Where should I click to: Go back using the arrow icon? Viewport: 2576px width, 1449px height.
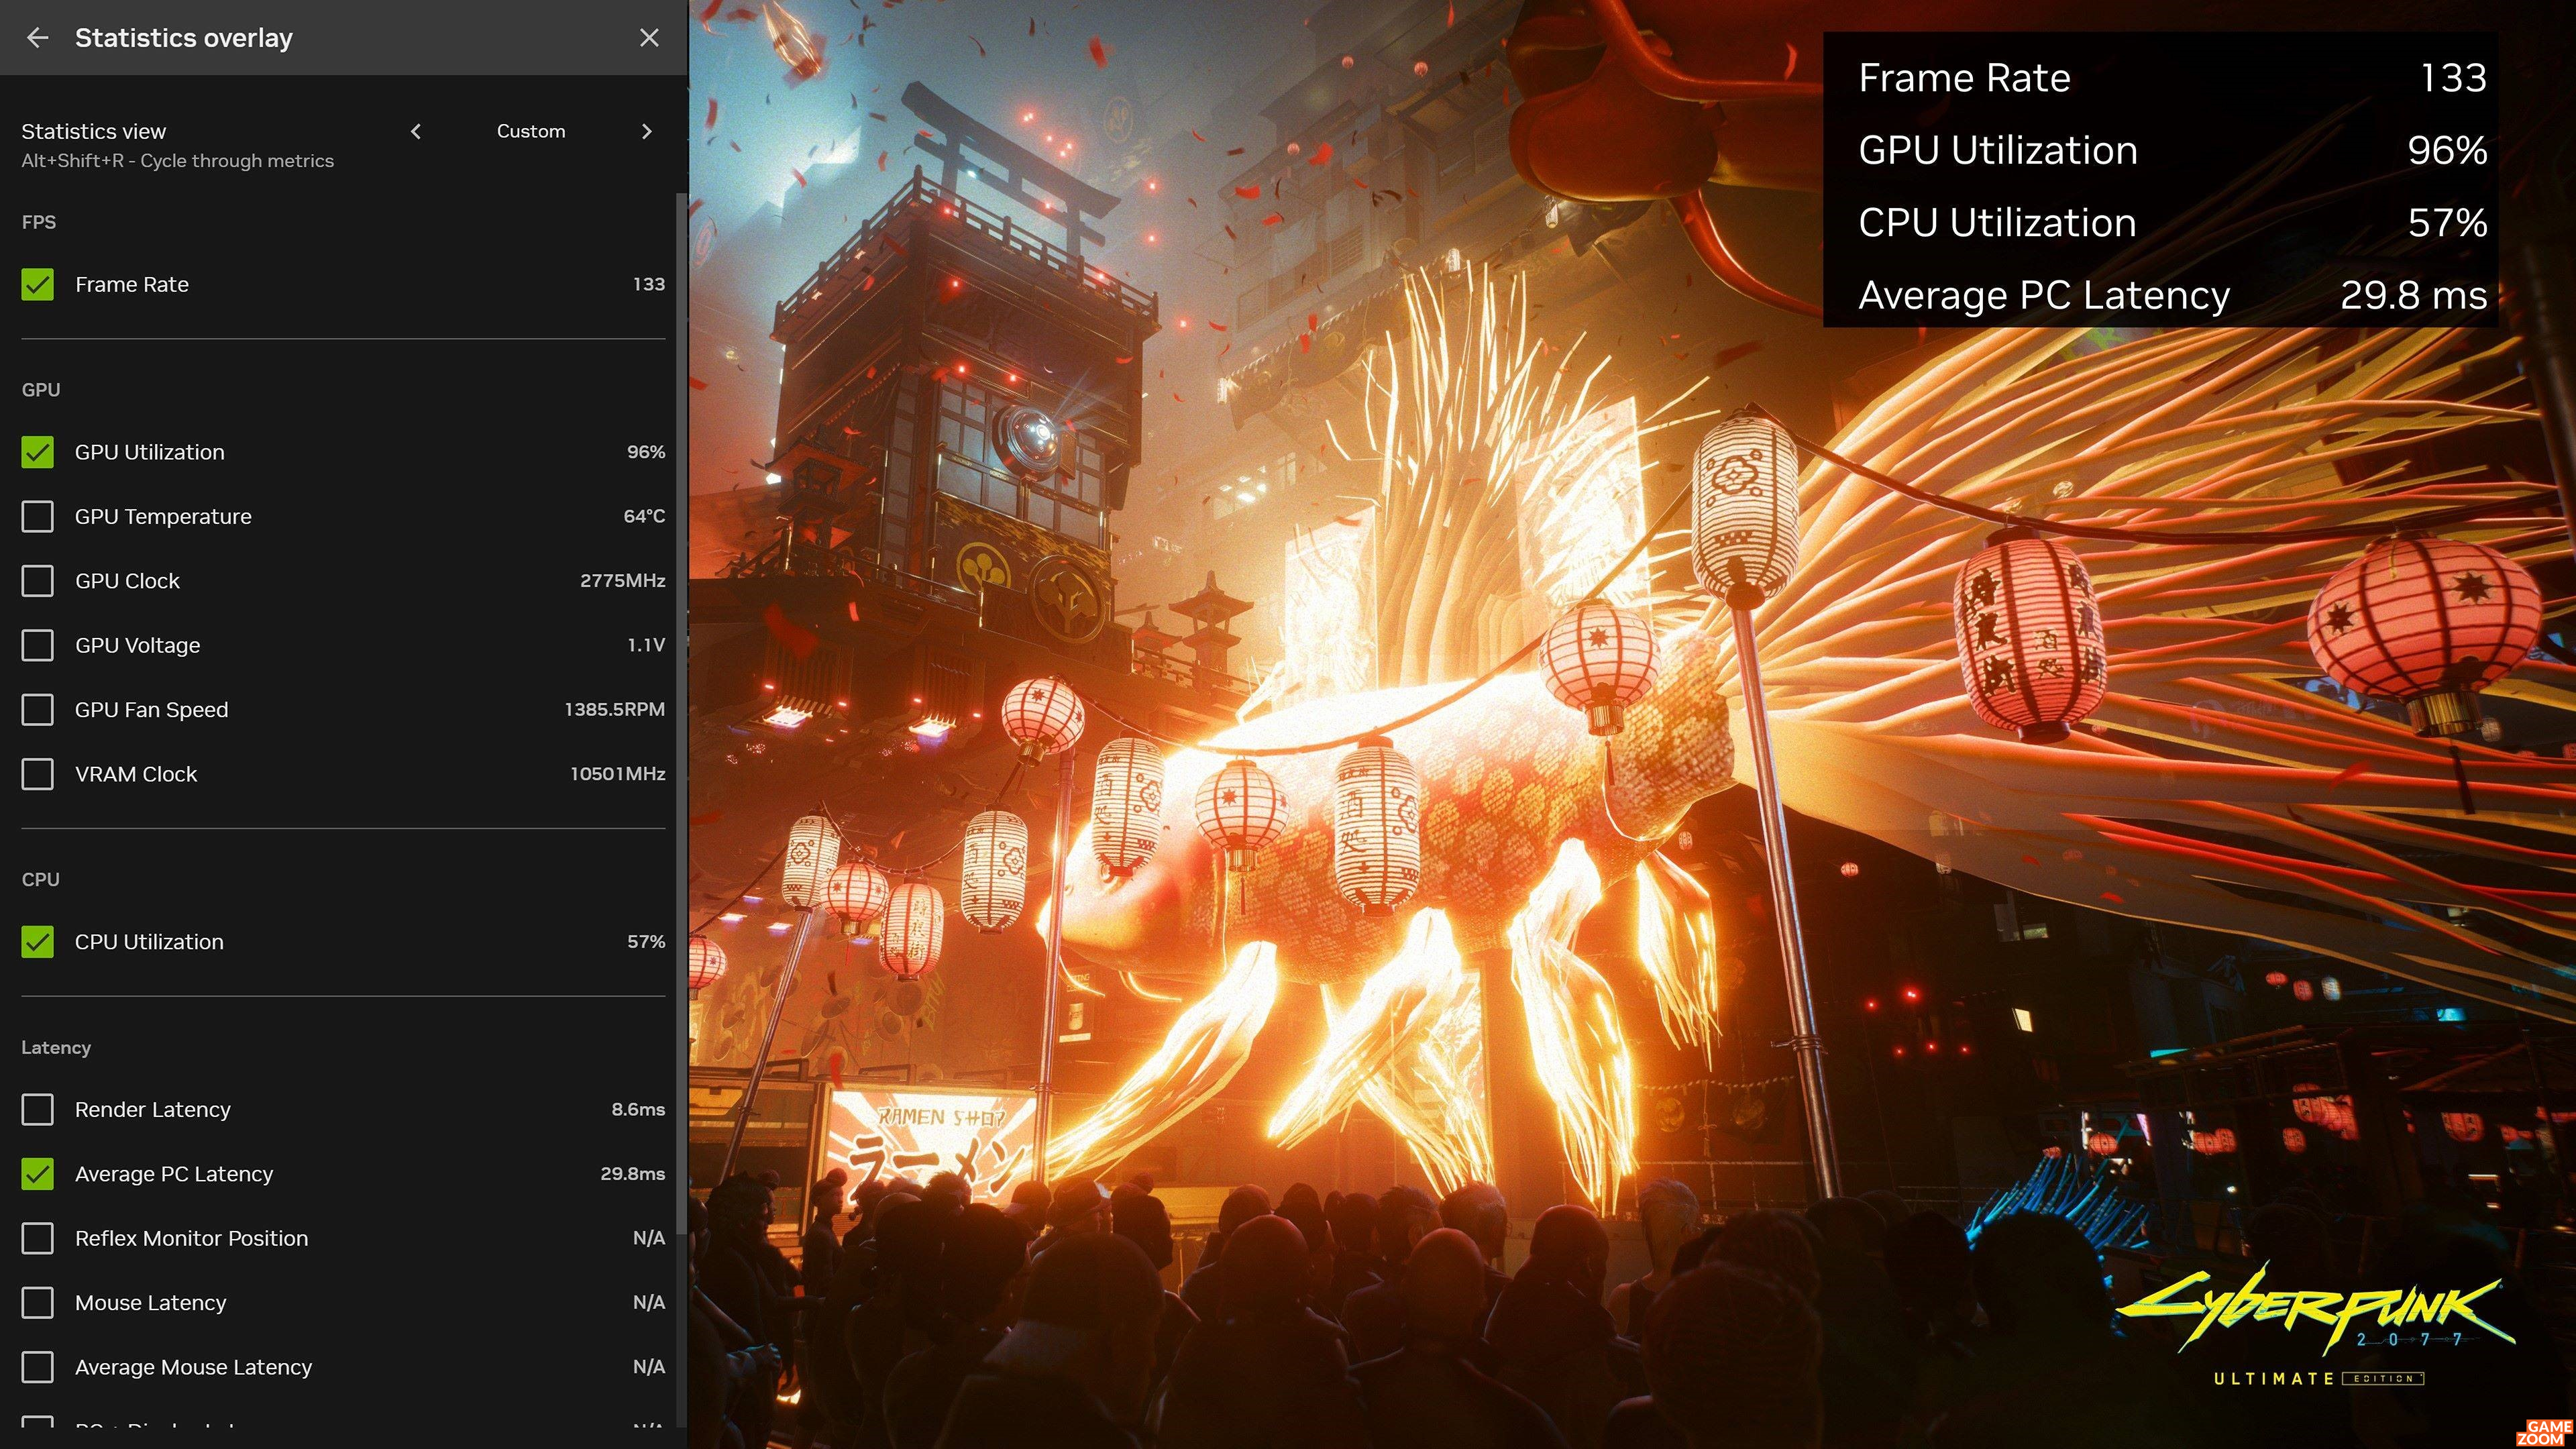[37, 38]
